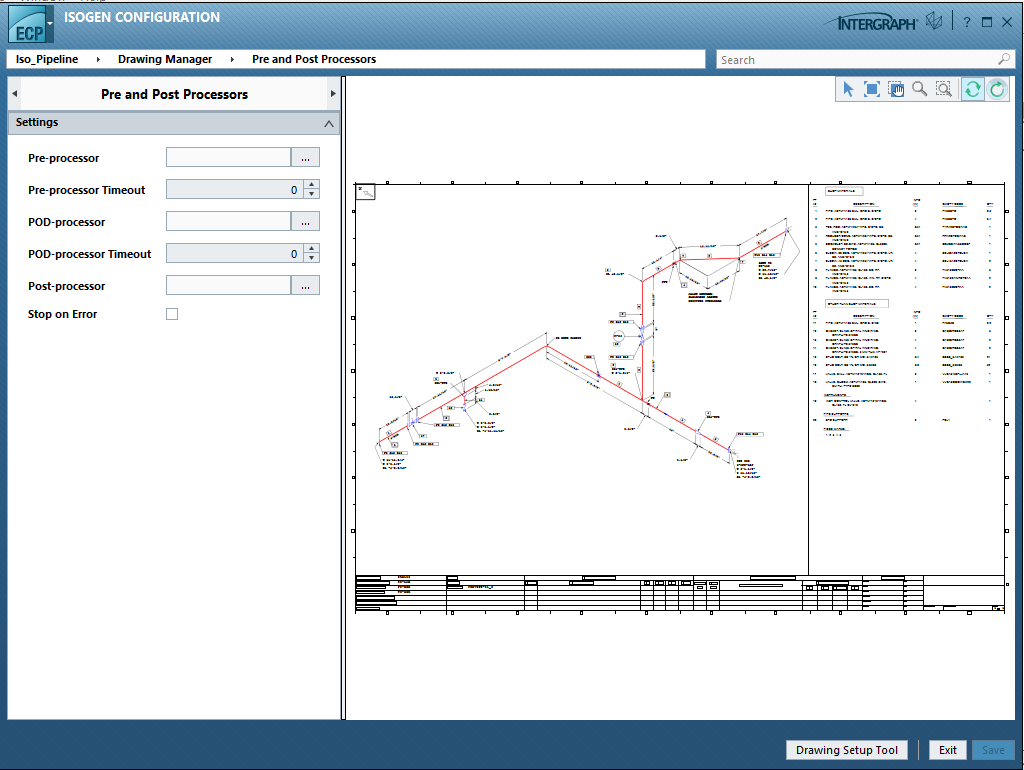
Task: Open the ECP application menu icon
Action: (x=27, y=25)
